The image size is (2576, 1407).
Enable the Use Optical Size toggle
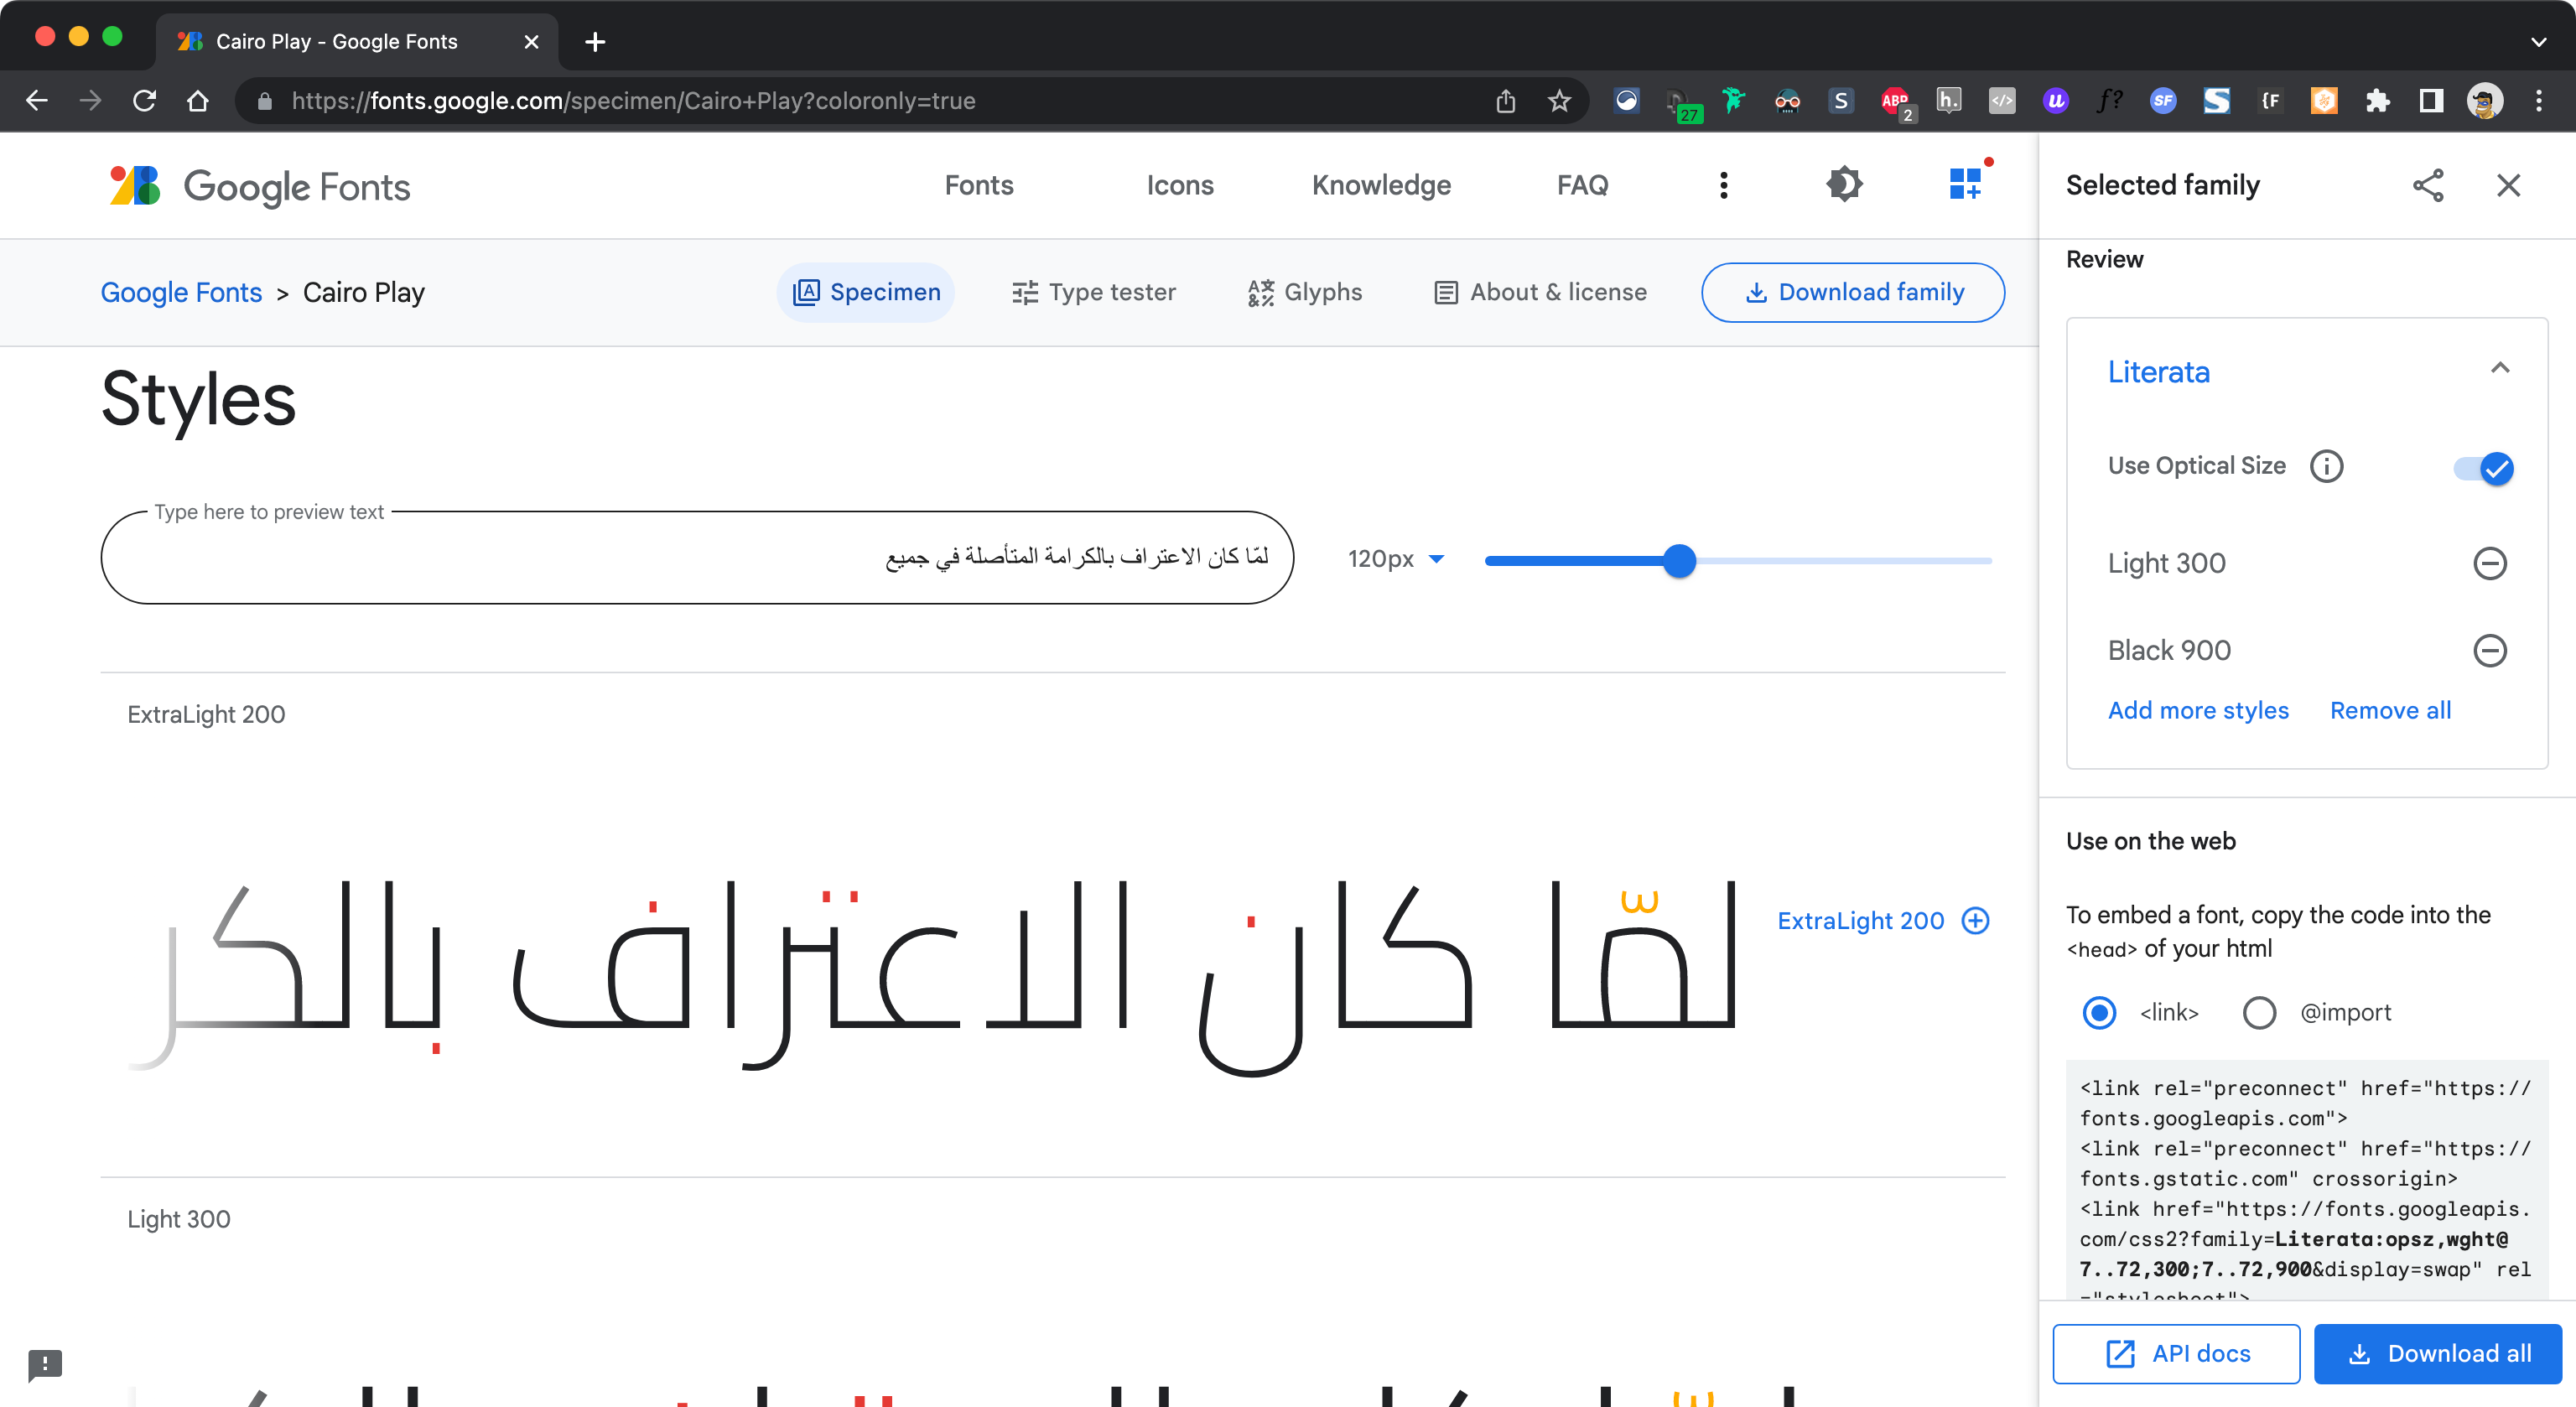[x=2484, y=468]
